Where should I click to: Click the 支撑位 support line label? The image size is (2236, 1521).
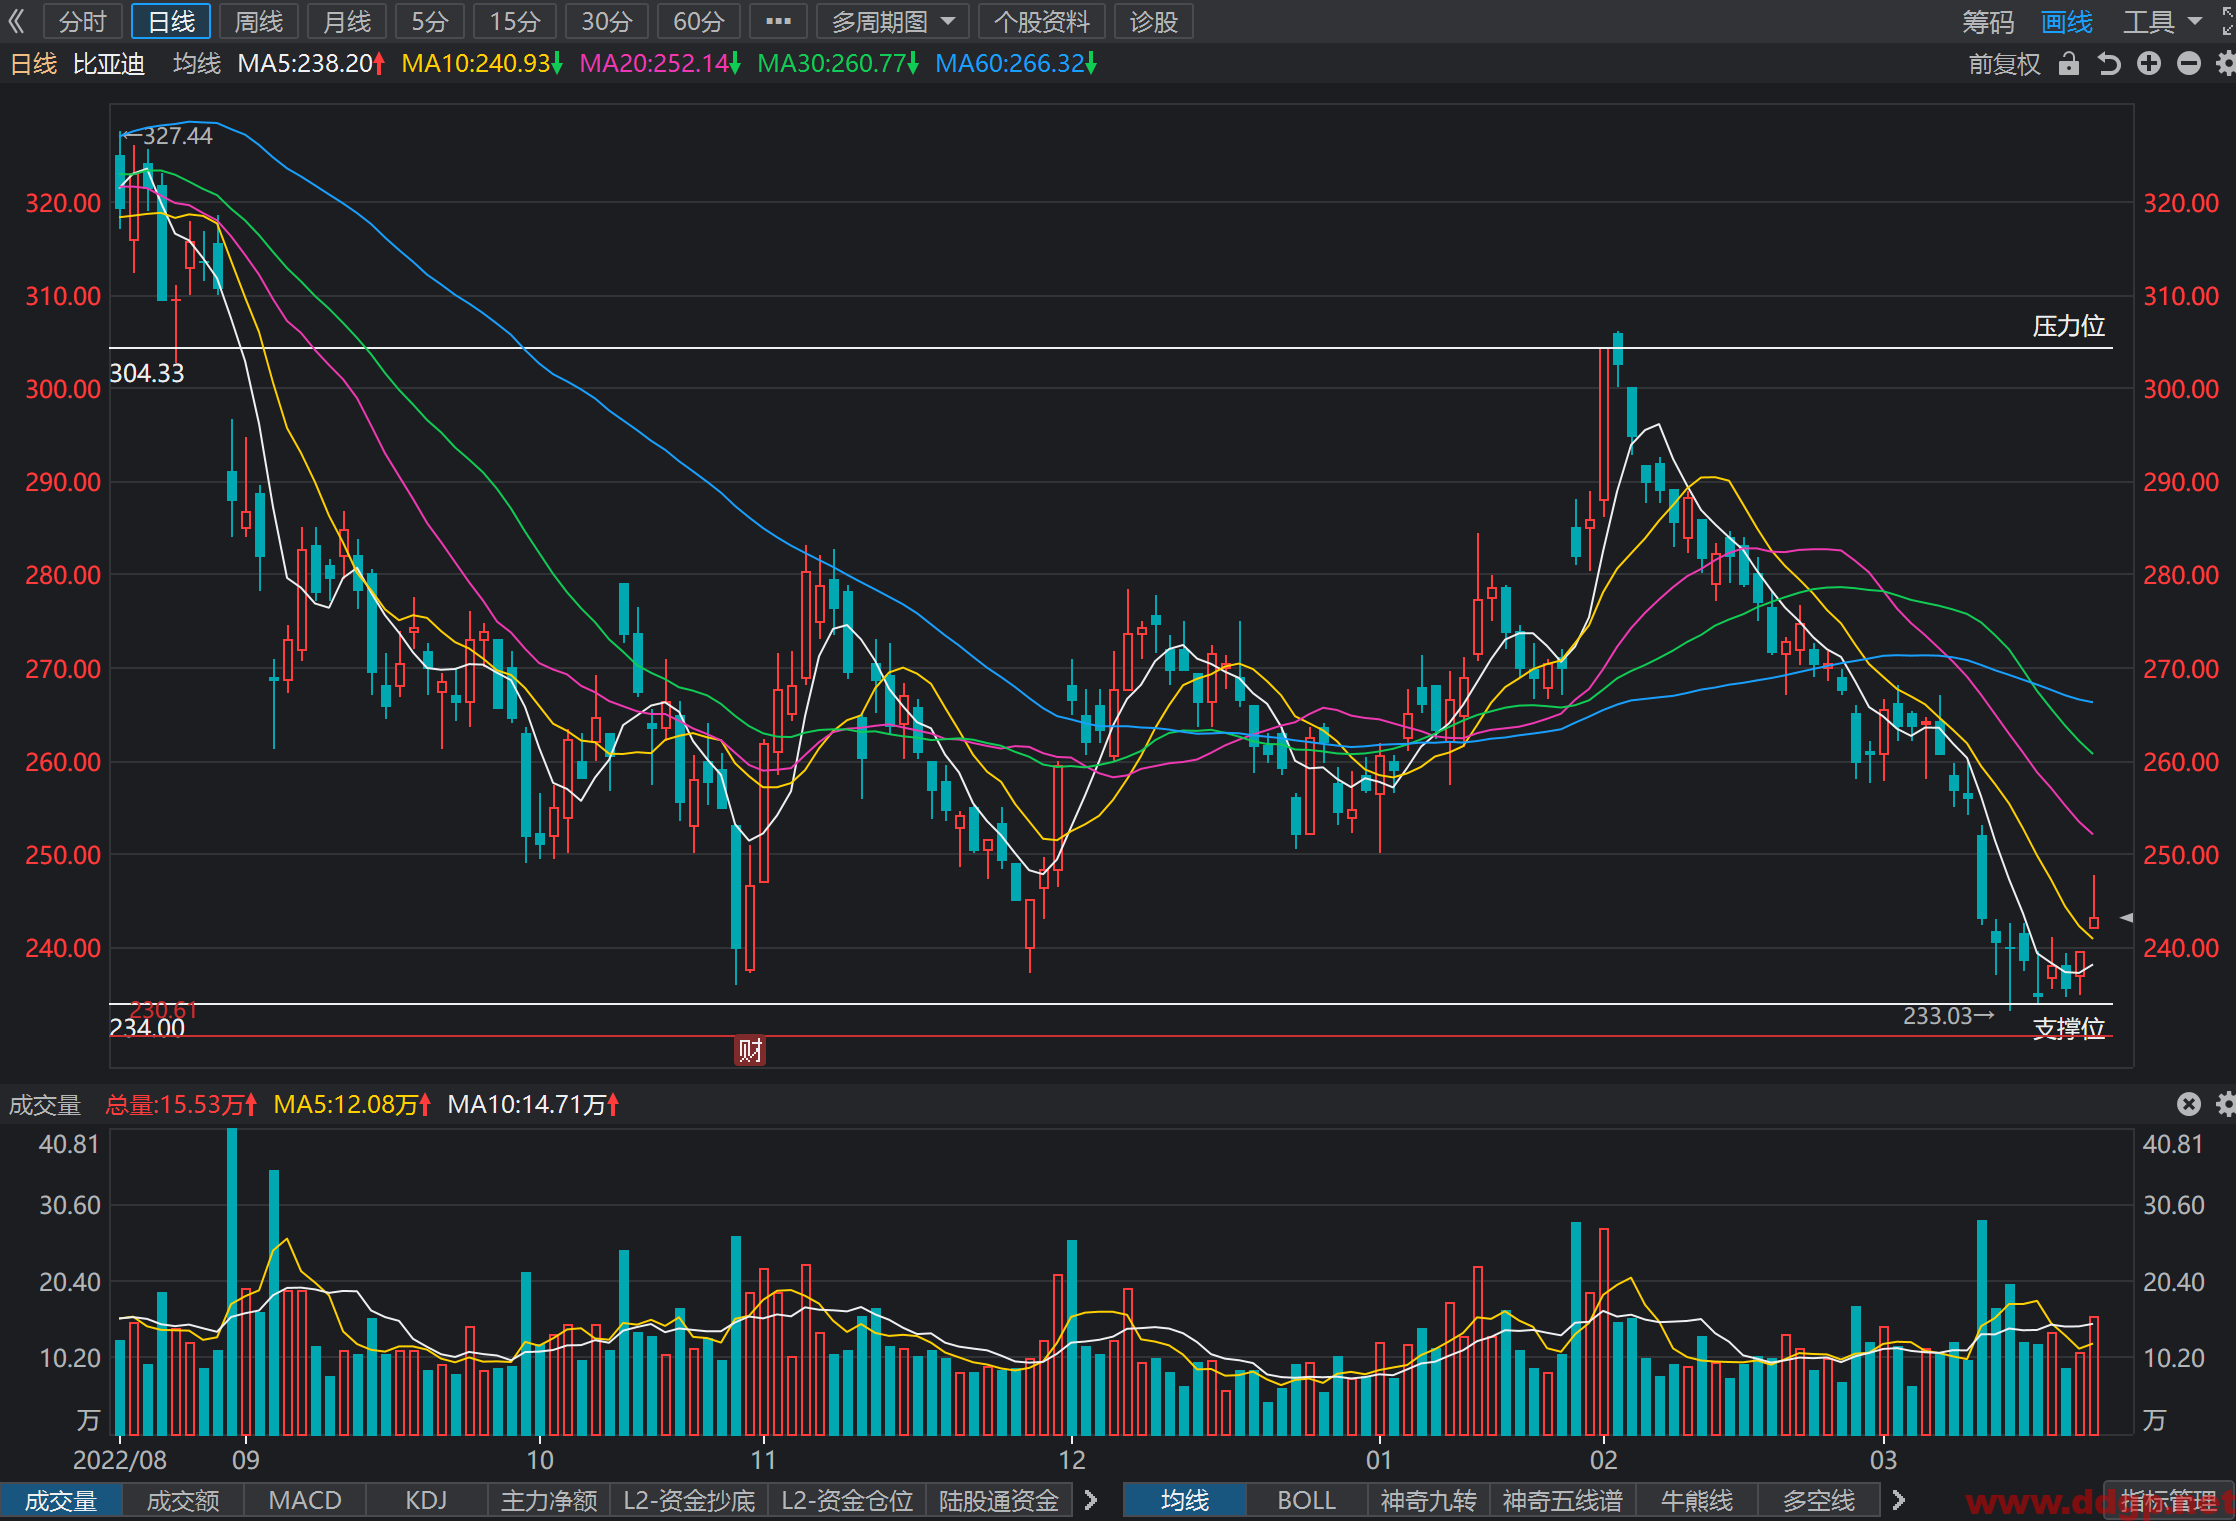coord(2069,1028)
